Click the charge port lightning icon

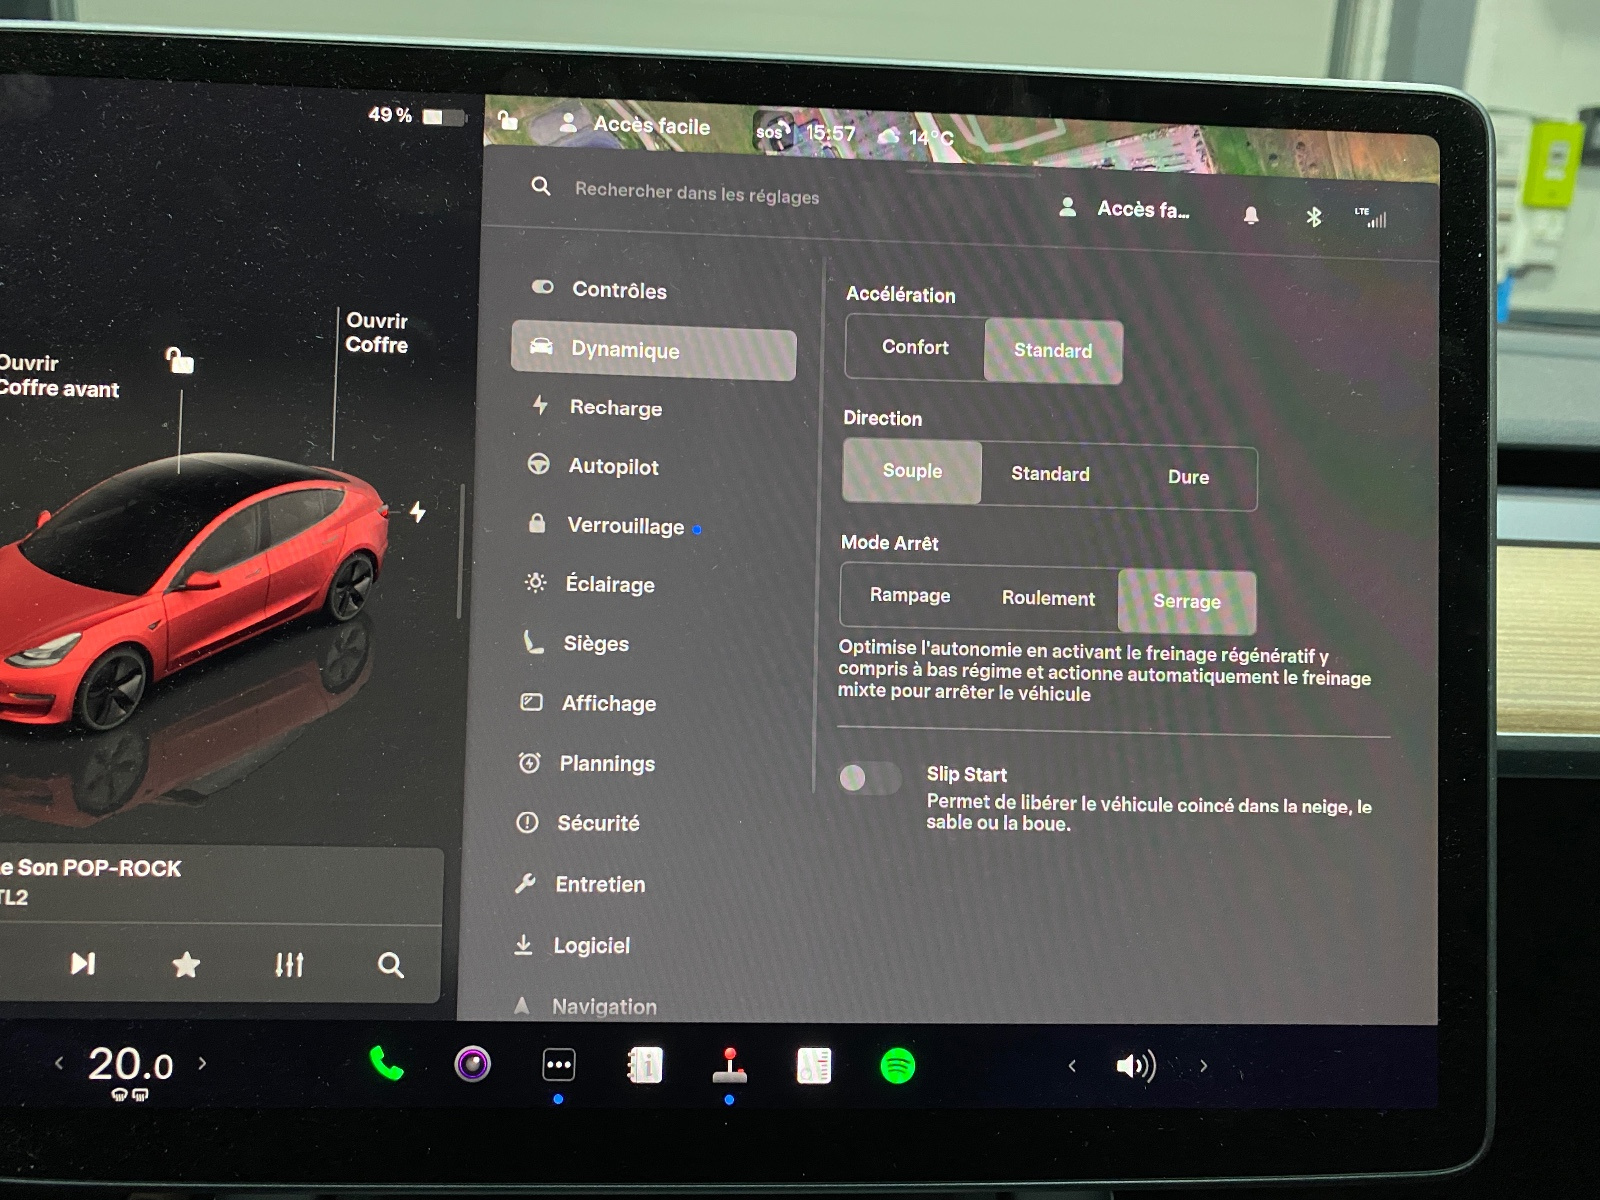pos(418,512)
